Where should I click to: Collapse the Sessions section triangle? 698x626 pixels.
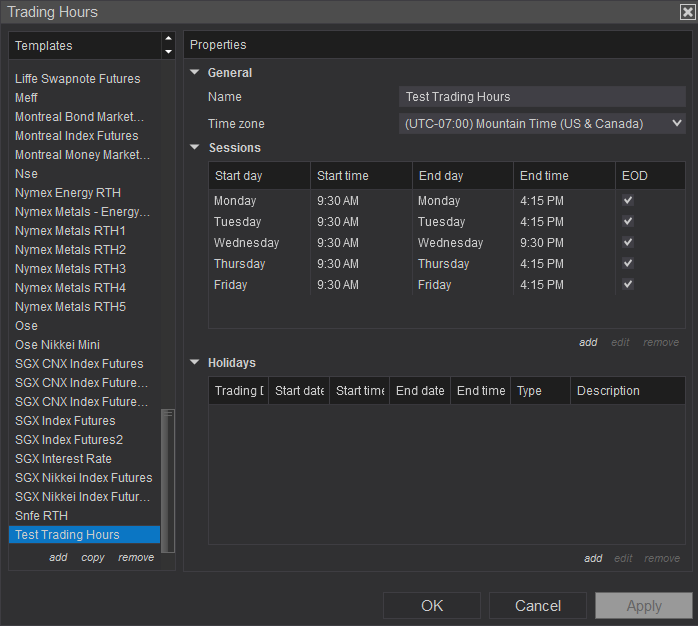coord(194,148)
